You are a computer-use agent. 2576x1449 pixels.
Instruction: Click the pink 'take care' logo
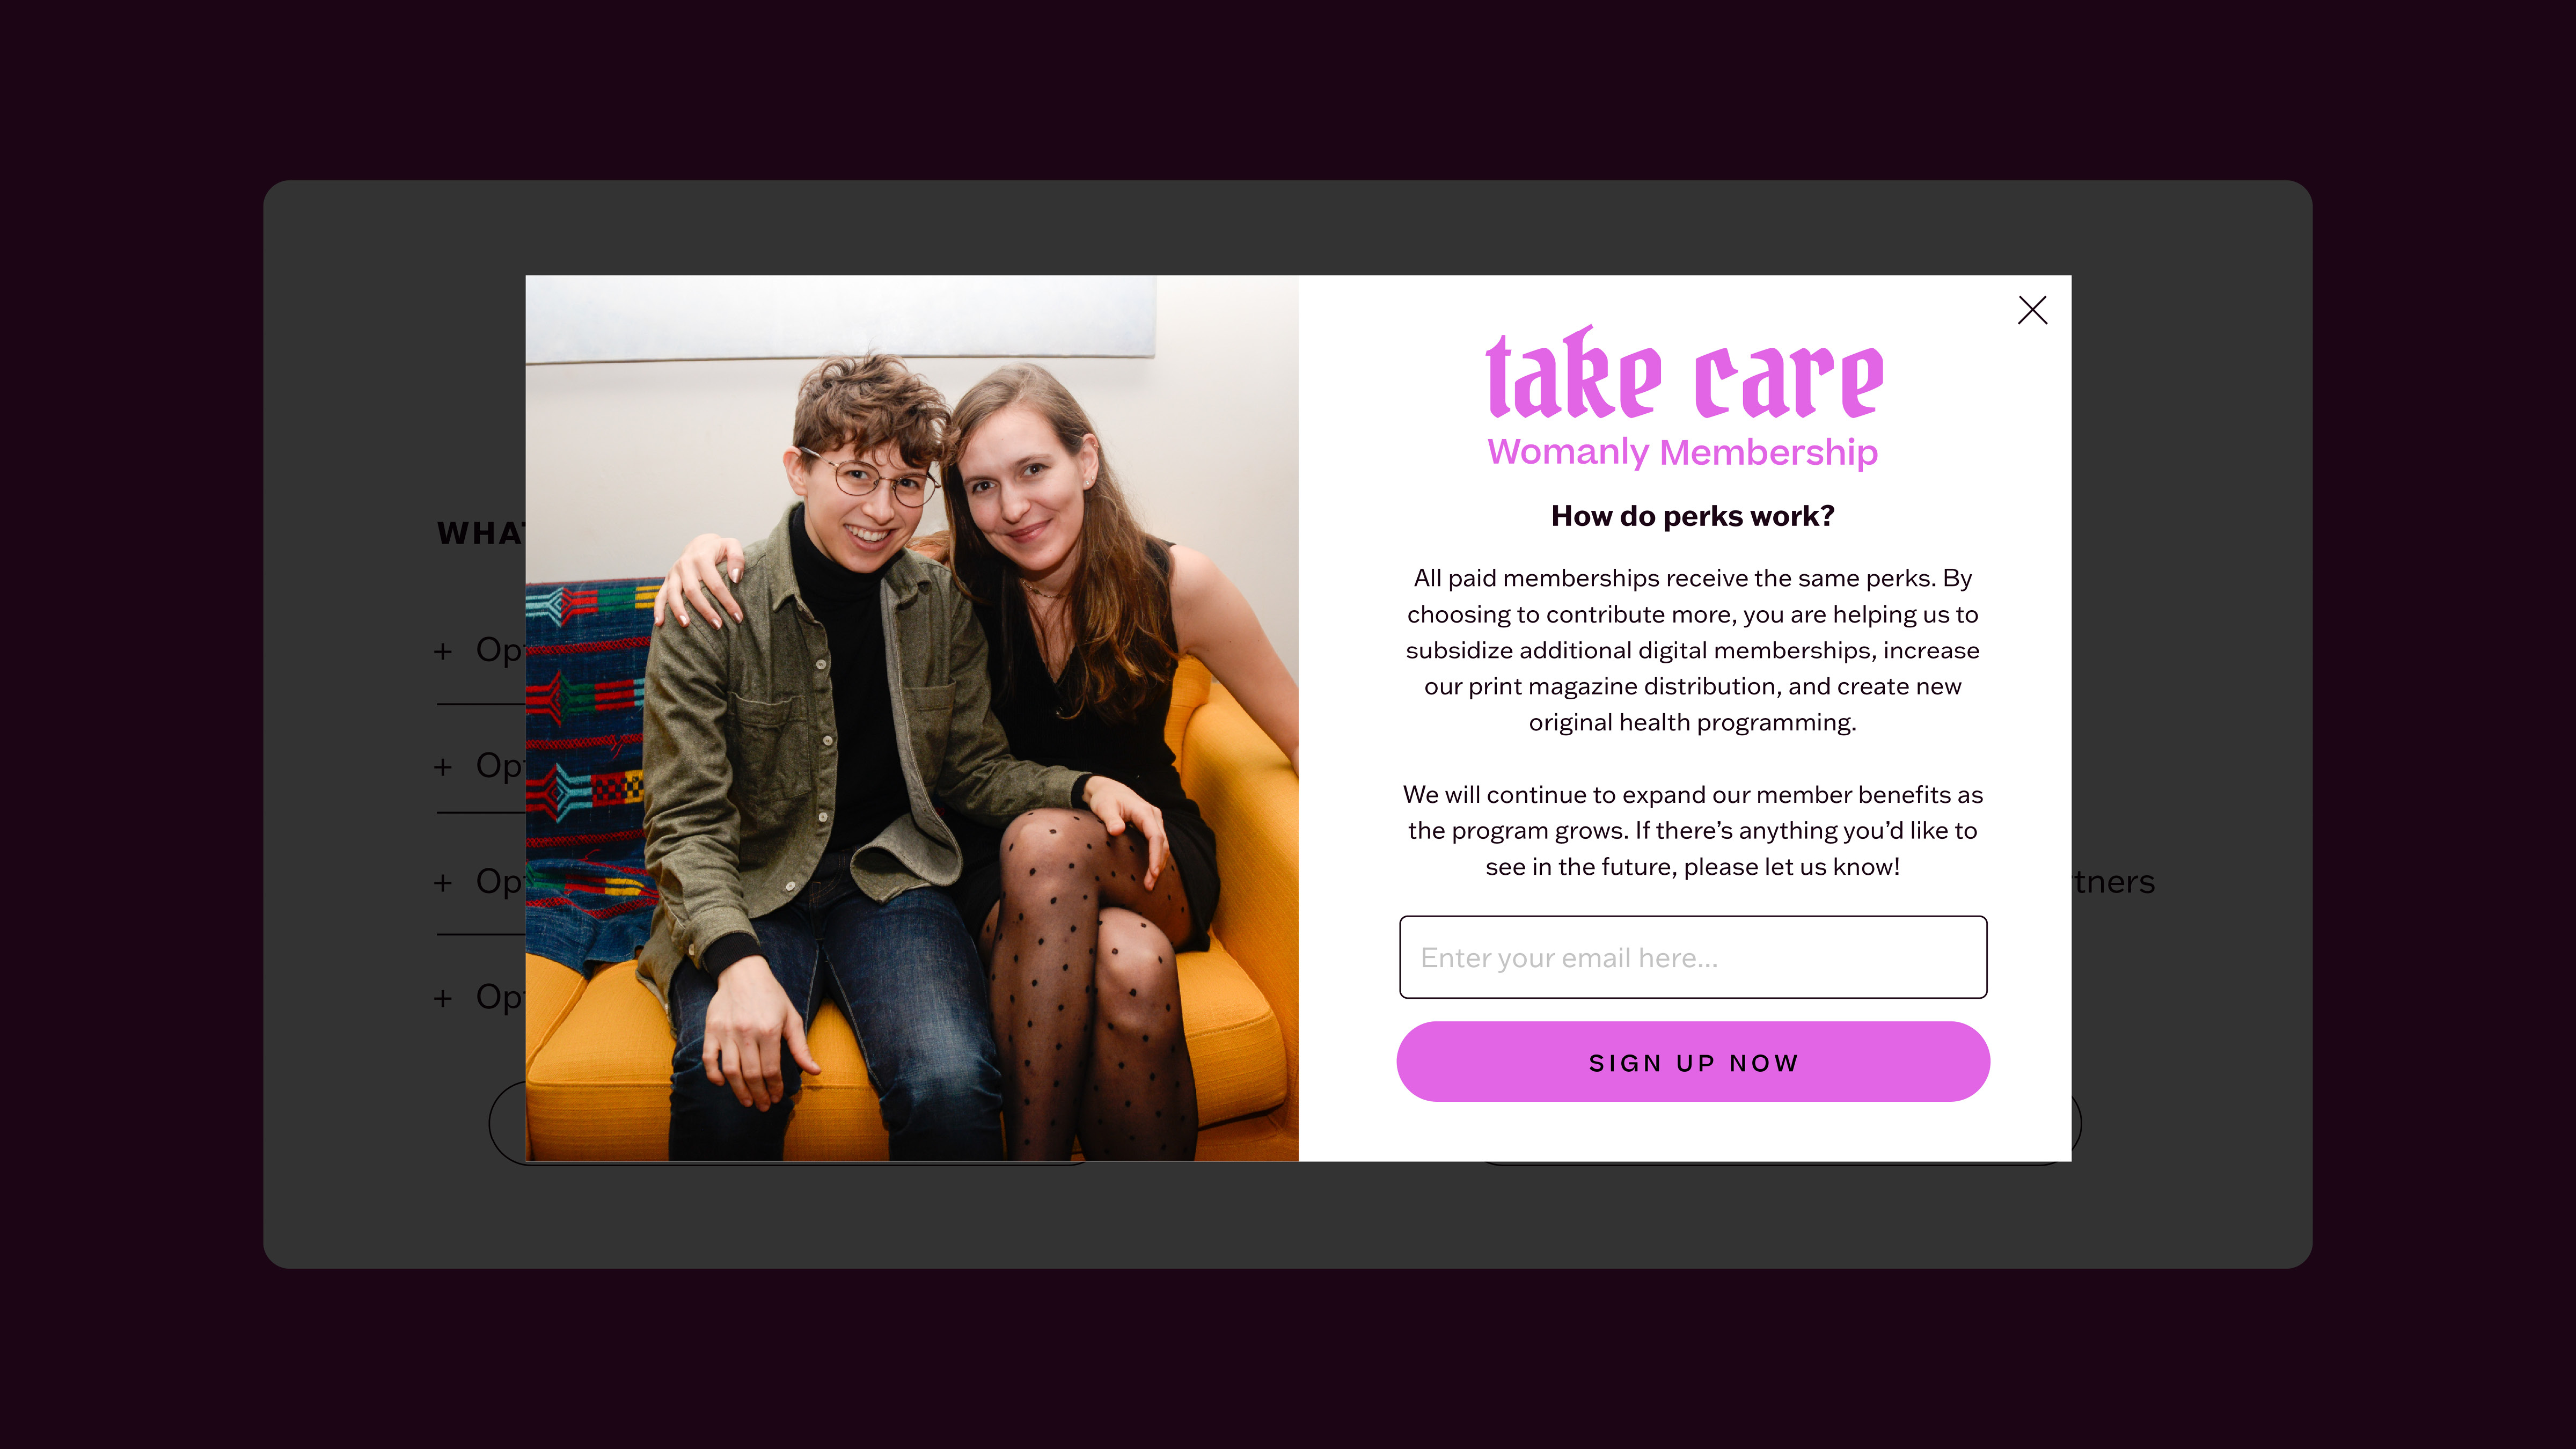pos(1684,373)
